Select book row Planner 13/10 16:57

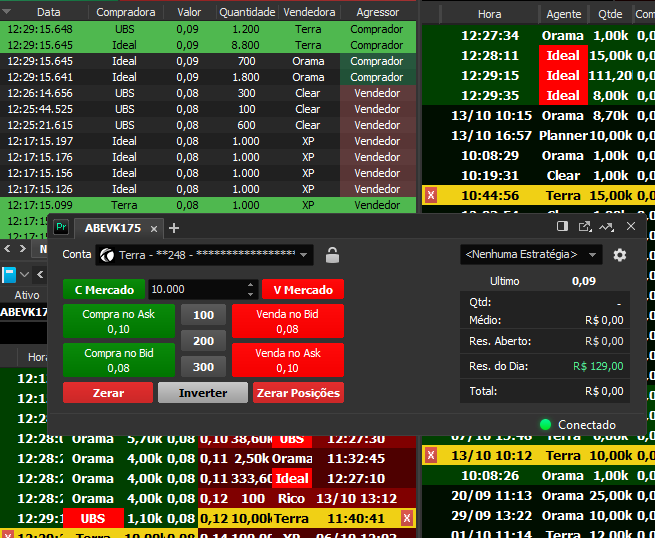point(538,135)
